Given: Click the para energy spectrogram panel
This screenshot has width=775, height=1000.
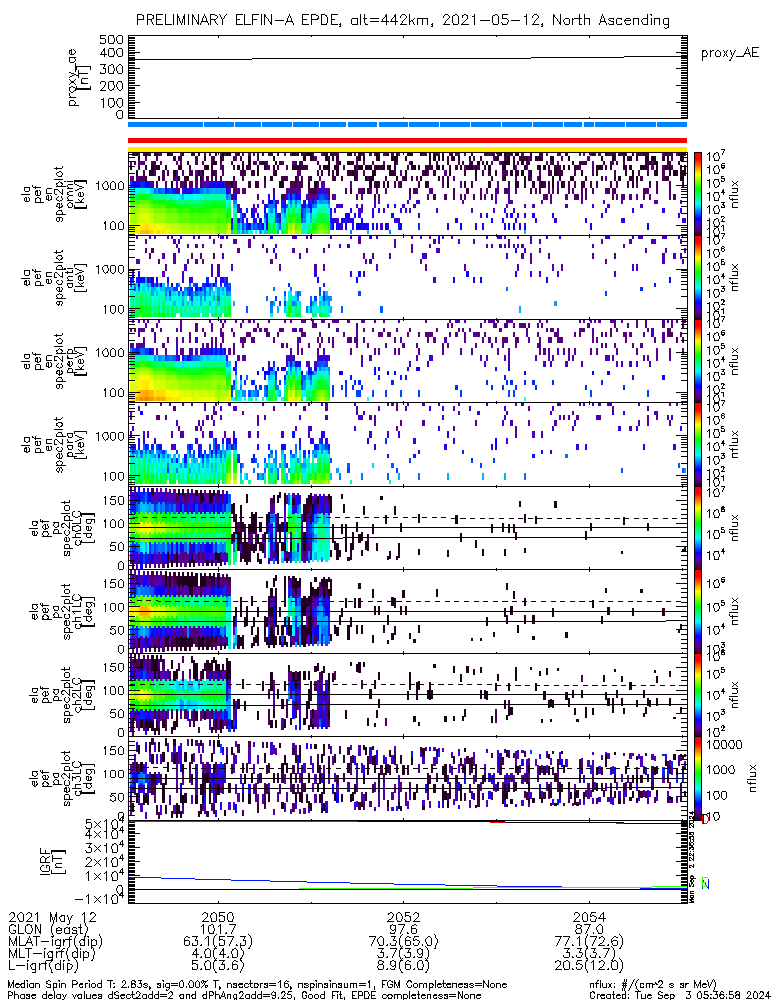Looking at the screenshot, I should click(x=408, y=445).
